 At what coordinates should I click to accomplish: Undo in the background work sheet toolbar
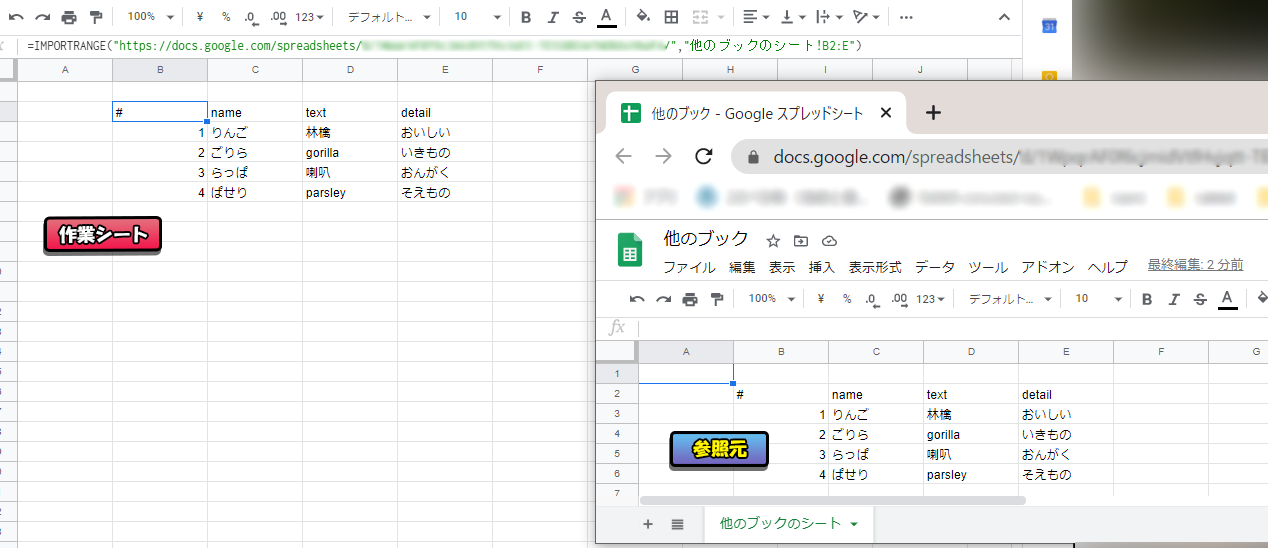(16, 17)
